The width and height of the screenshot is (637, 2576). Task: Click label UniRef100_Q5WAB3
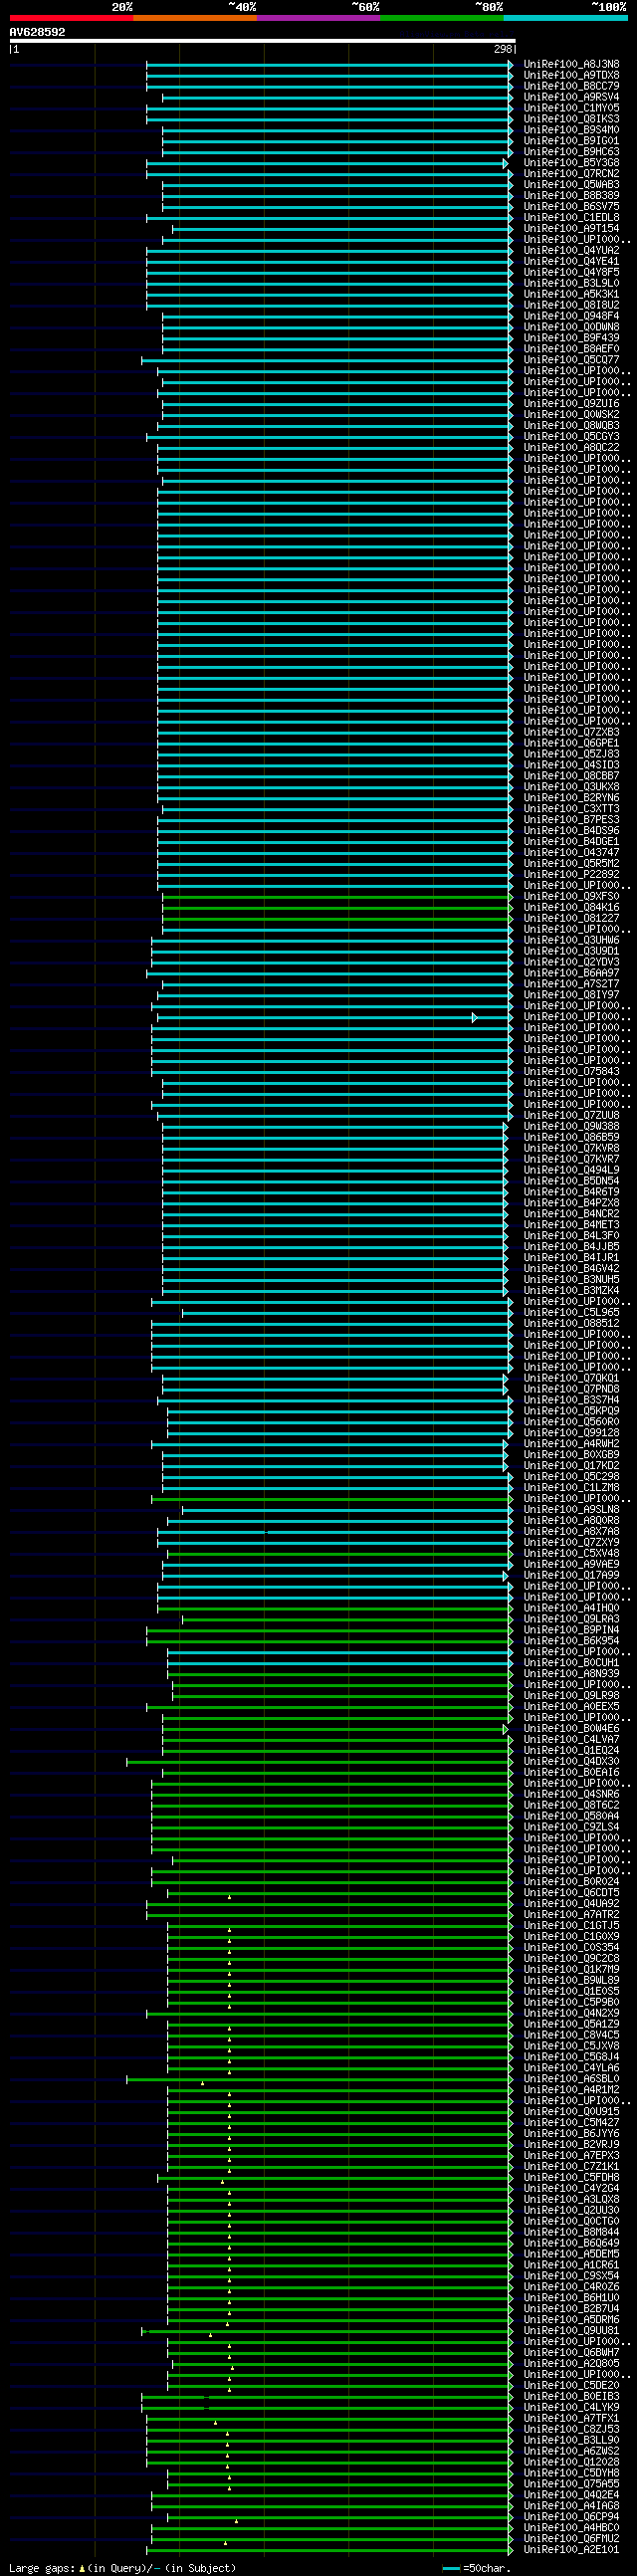(571, 185)
